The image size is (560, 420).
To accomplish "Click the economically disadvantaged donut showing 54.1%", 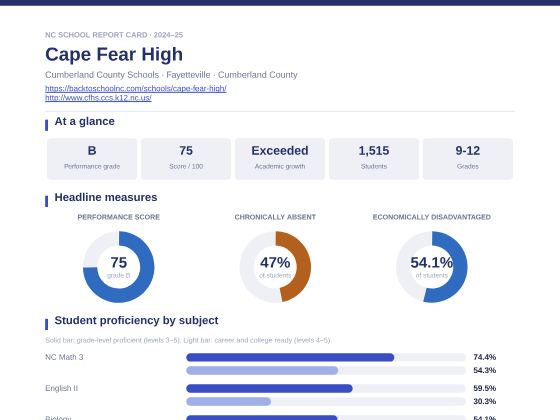I will (x=431, y=267).
